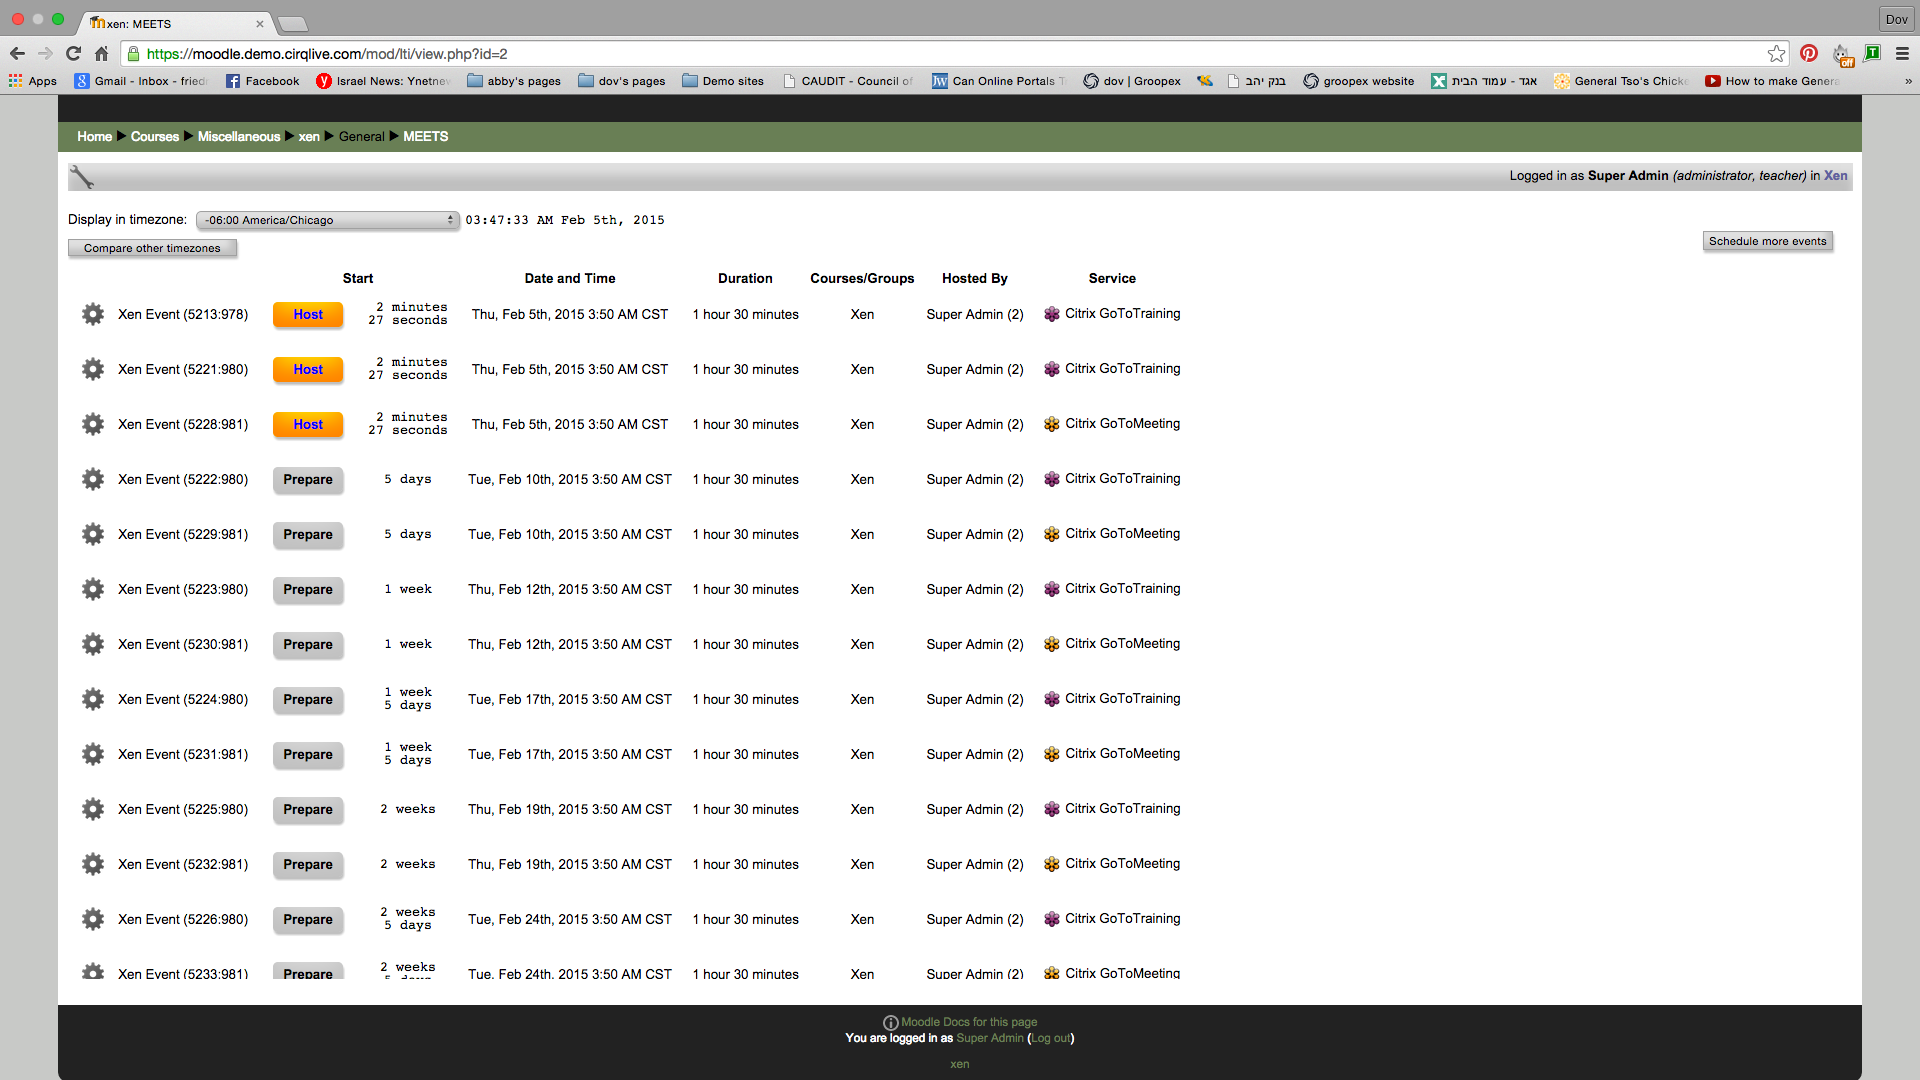Bookmark page with star icon
Screen dimensions: 1920x1080
(1776, 54)
